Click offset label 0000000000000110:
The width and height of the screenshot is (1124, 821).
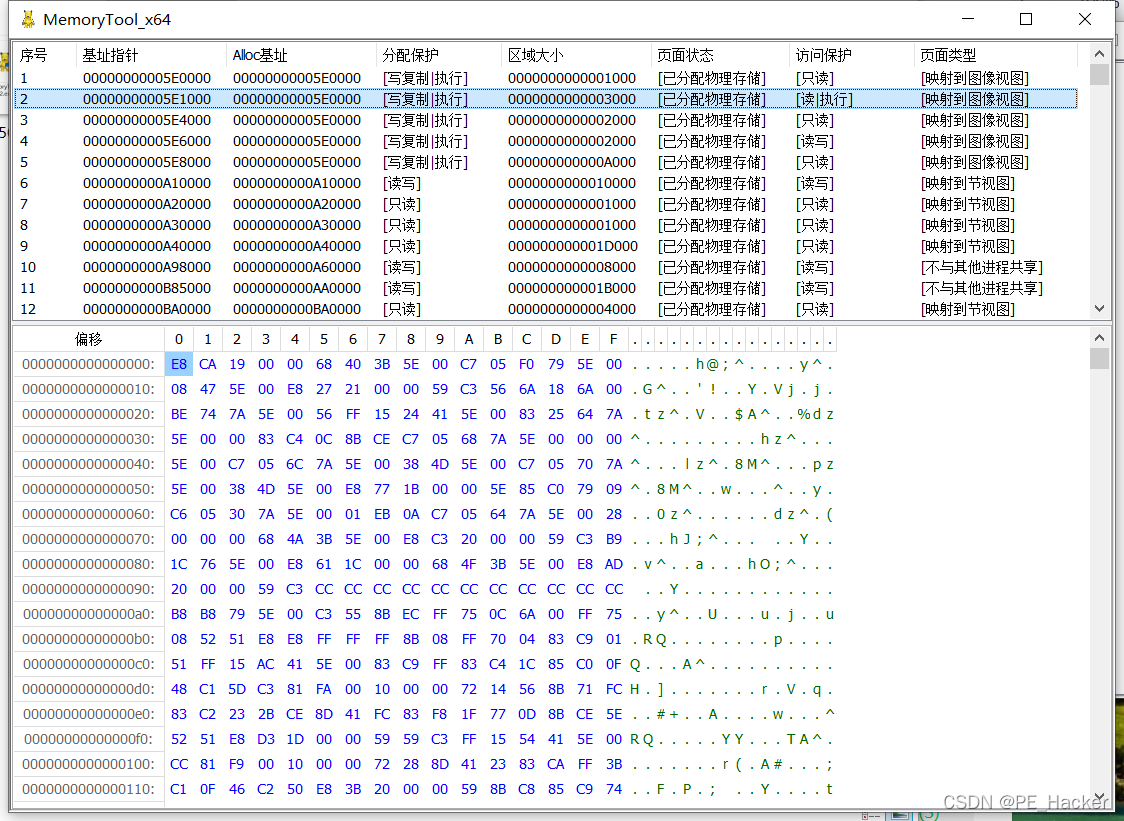pyautogui.click(x=88, y=789)
